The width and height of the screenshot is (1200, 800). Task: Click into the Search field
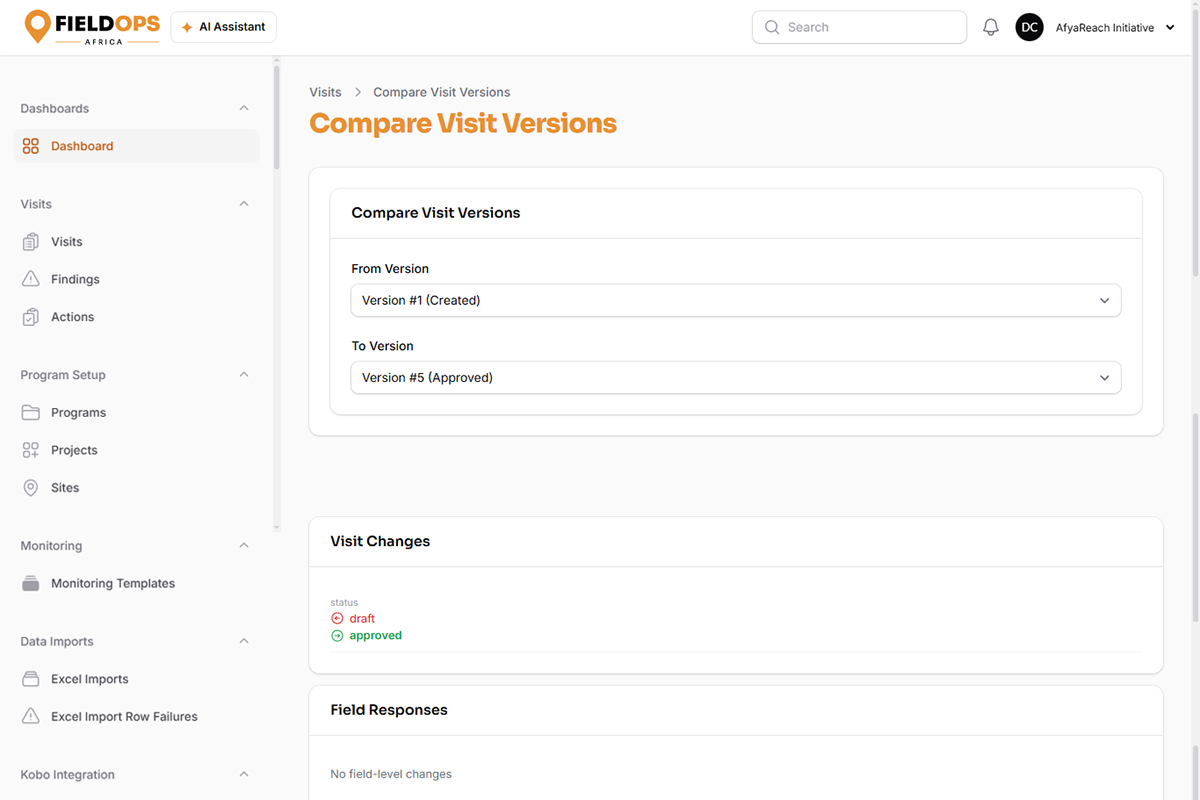[x=859, y=27]
